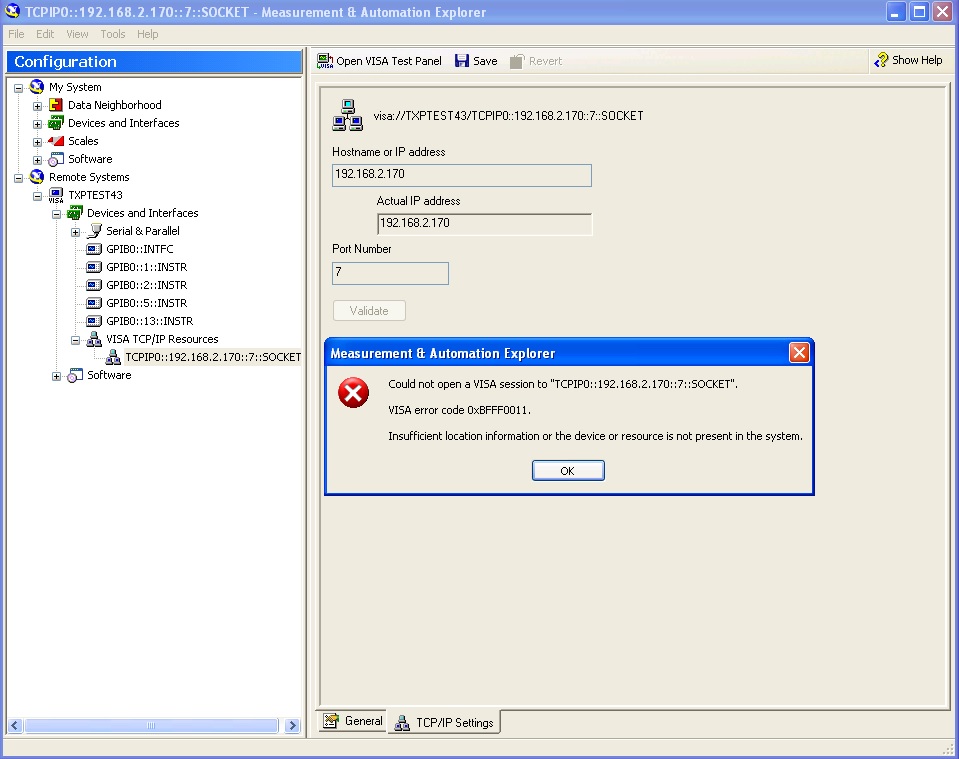Click the VISA TCP/IP Resources network icon
Screen dimensions: 959x759
(x=94, y=339)
